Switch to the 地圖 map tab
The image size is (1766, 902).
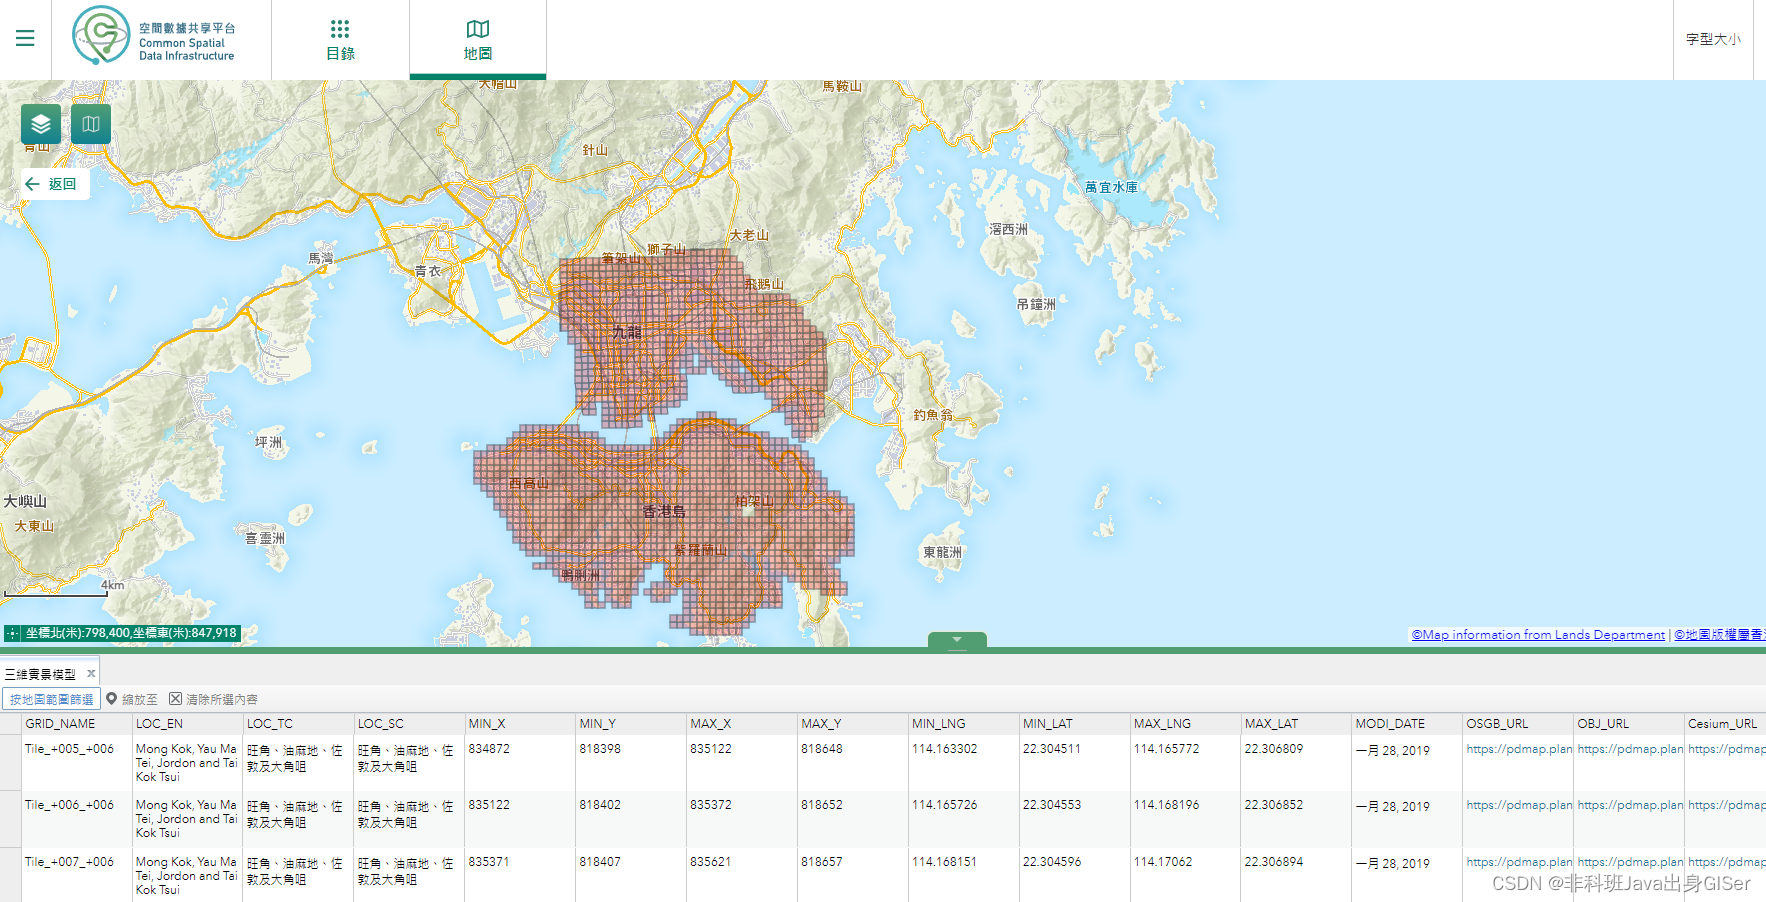(x=478, y=40)
